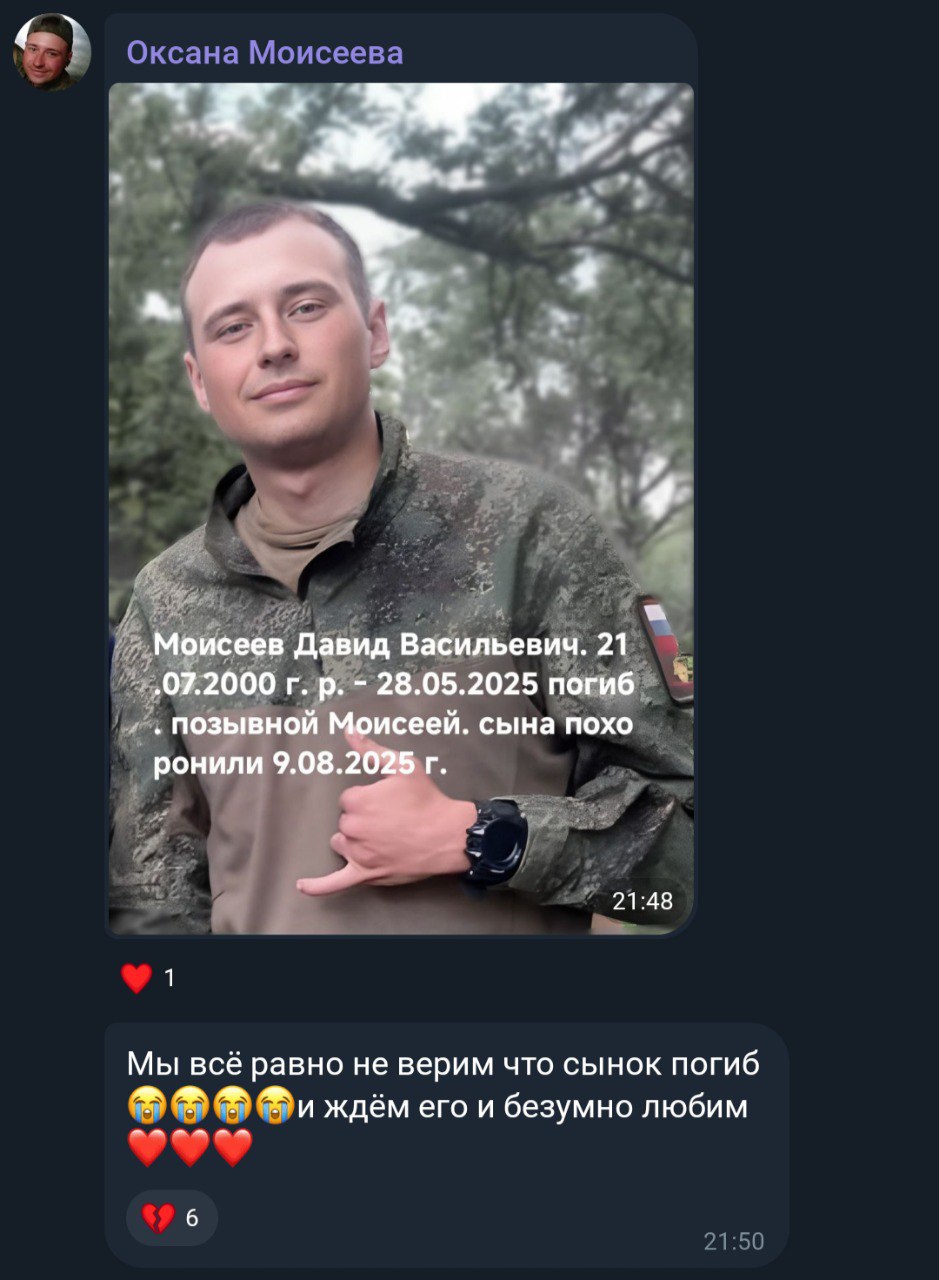Viewport: 939px width, 1280px height.
Task: Click the last red heart emoji in the text
Action: 233,1148
